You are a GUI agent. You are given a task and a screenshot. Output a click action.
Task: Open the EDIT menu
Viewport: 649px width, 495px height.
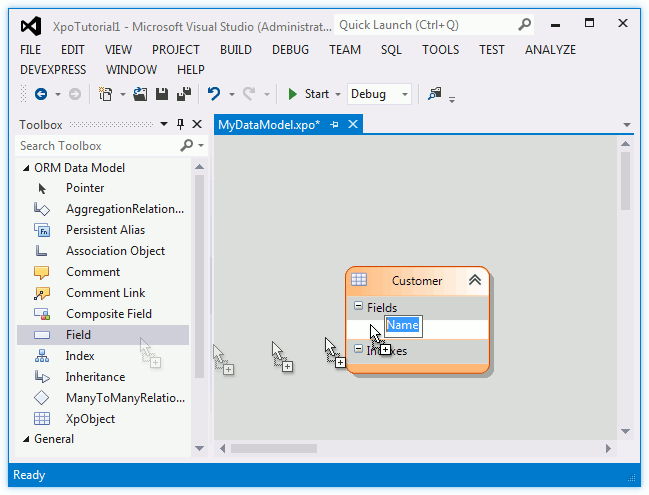[73, 50]
